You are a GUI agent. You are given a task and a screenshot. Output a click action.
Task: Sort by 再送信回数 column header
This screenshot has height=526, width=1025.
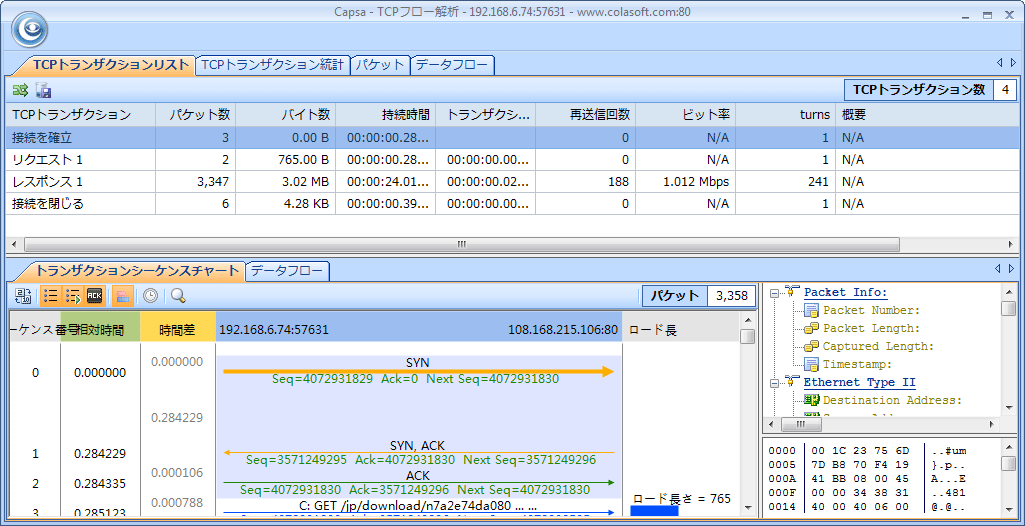585,115
